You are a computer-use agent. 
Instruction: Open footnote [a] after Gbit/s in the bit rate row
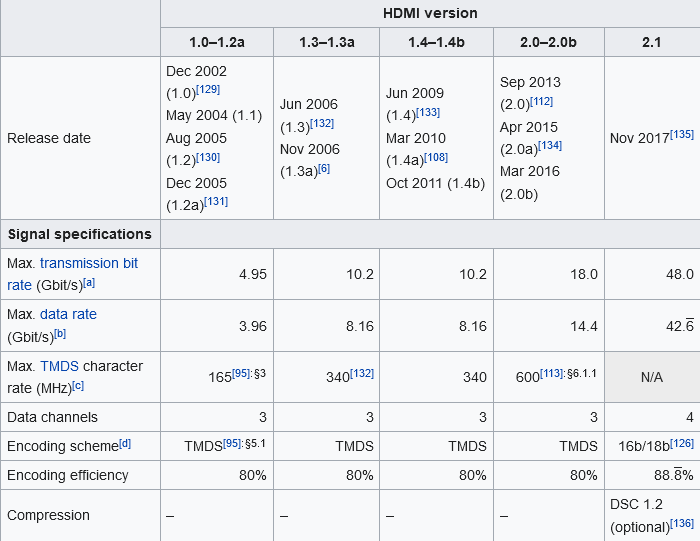coord(89,282)
